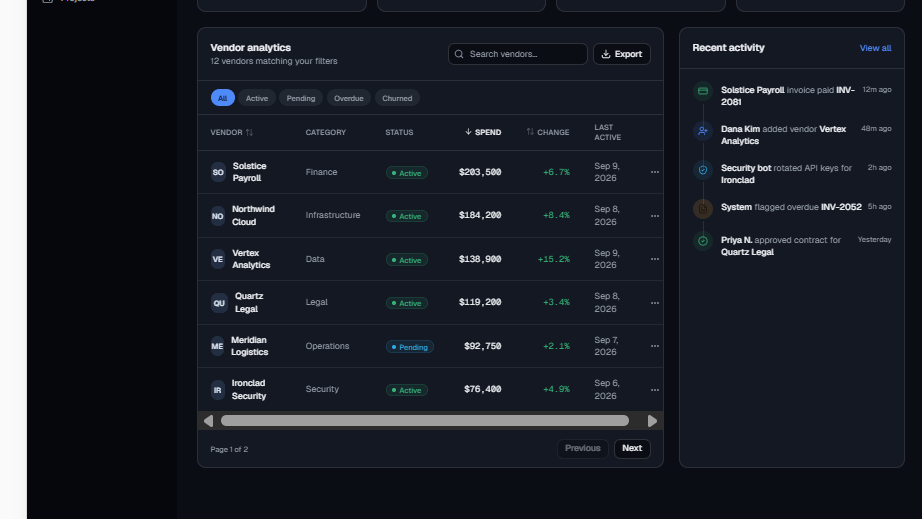
Task: Select the Churned filter tab
Action: point(397,98)
